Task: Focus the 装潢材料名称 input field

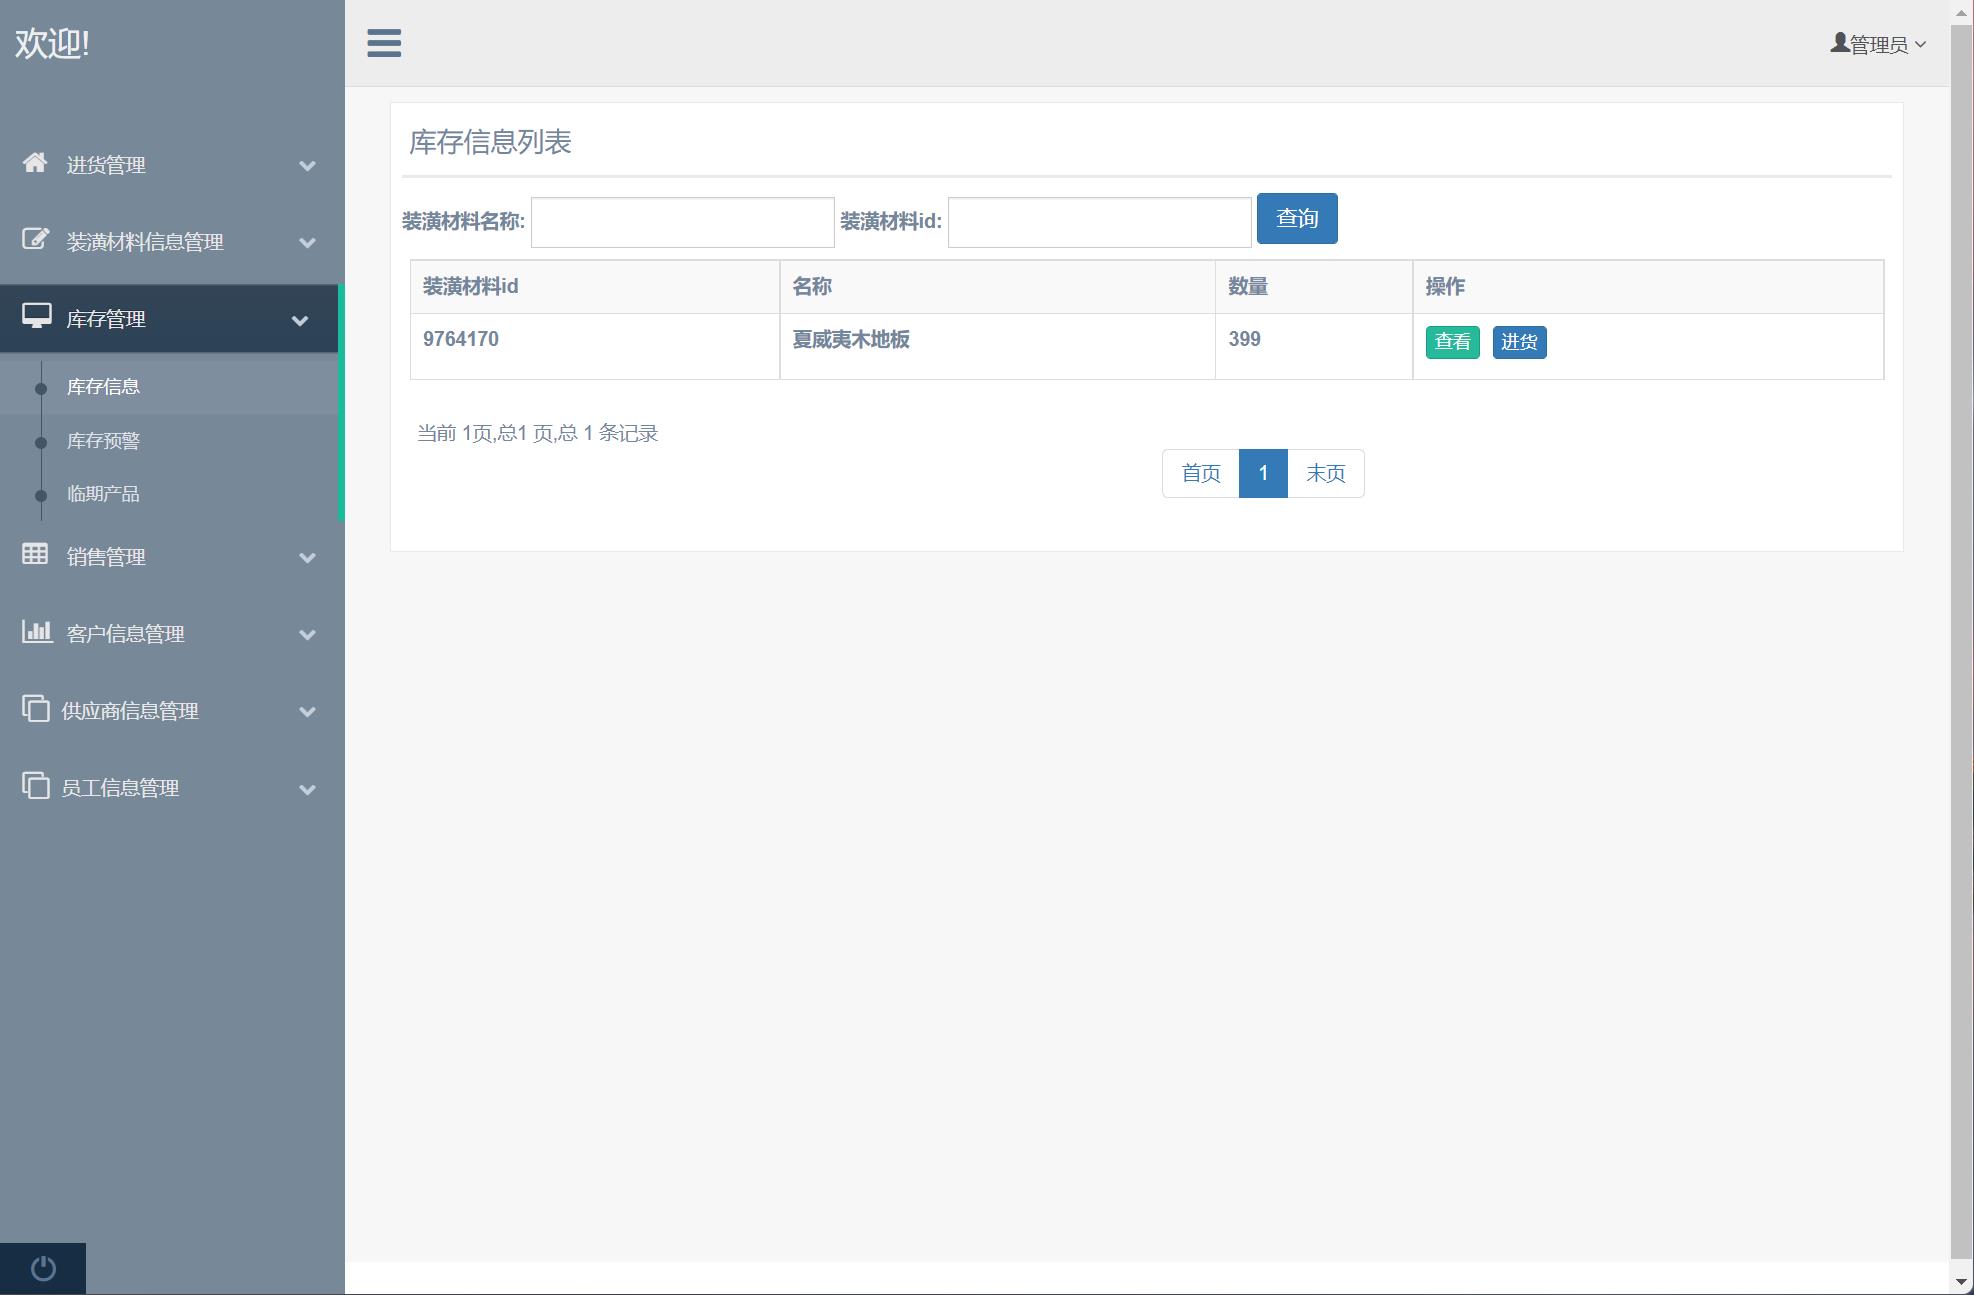Action: click(682, 222)
